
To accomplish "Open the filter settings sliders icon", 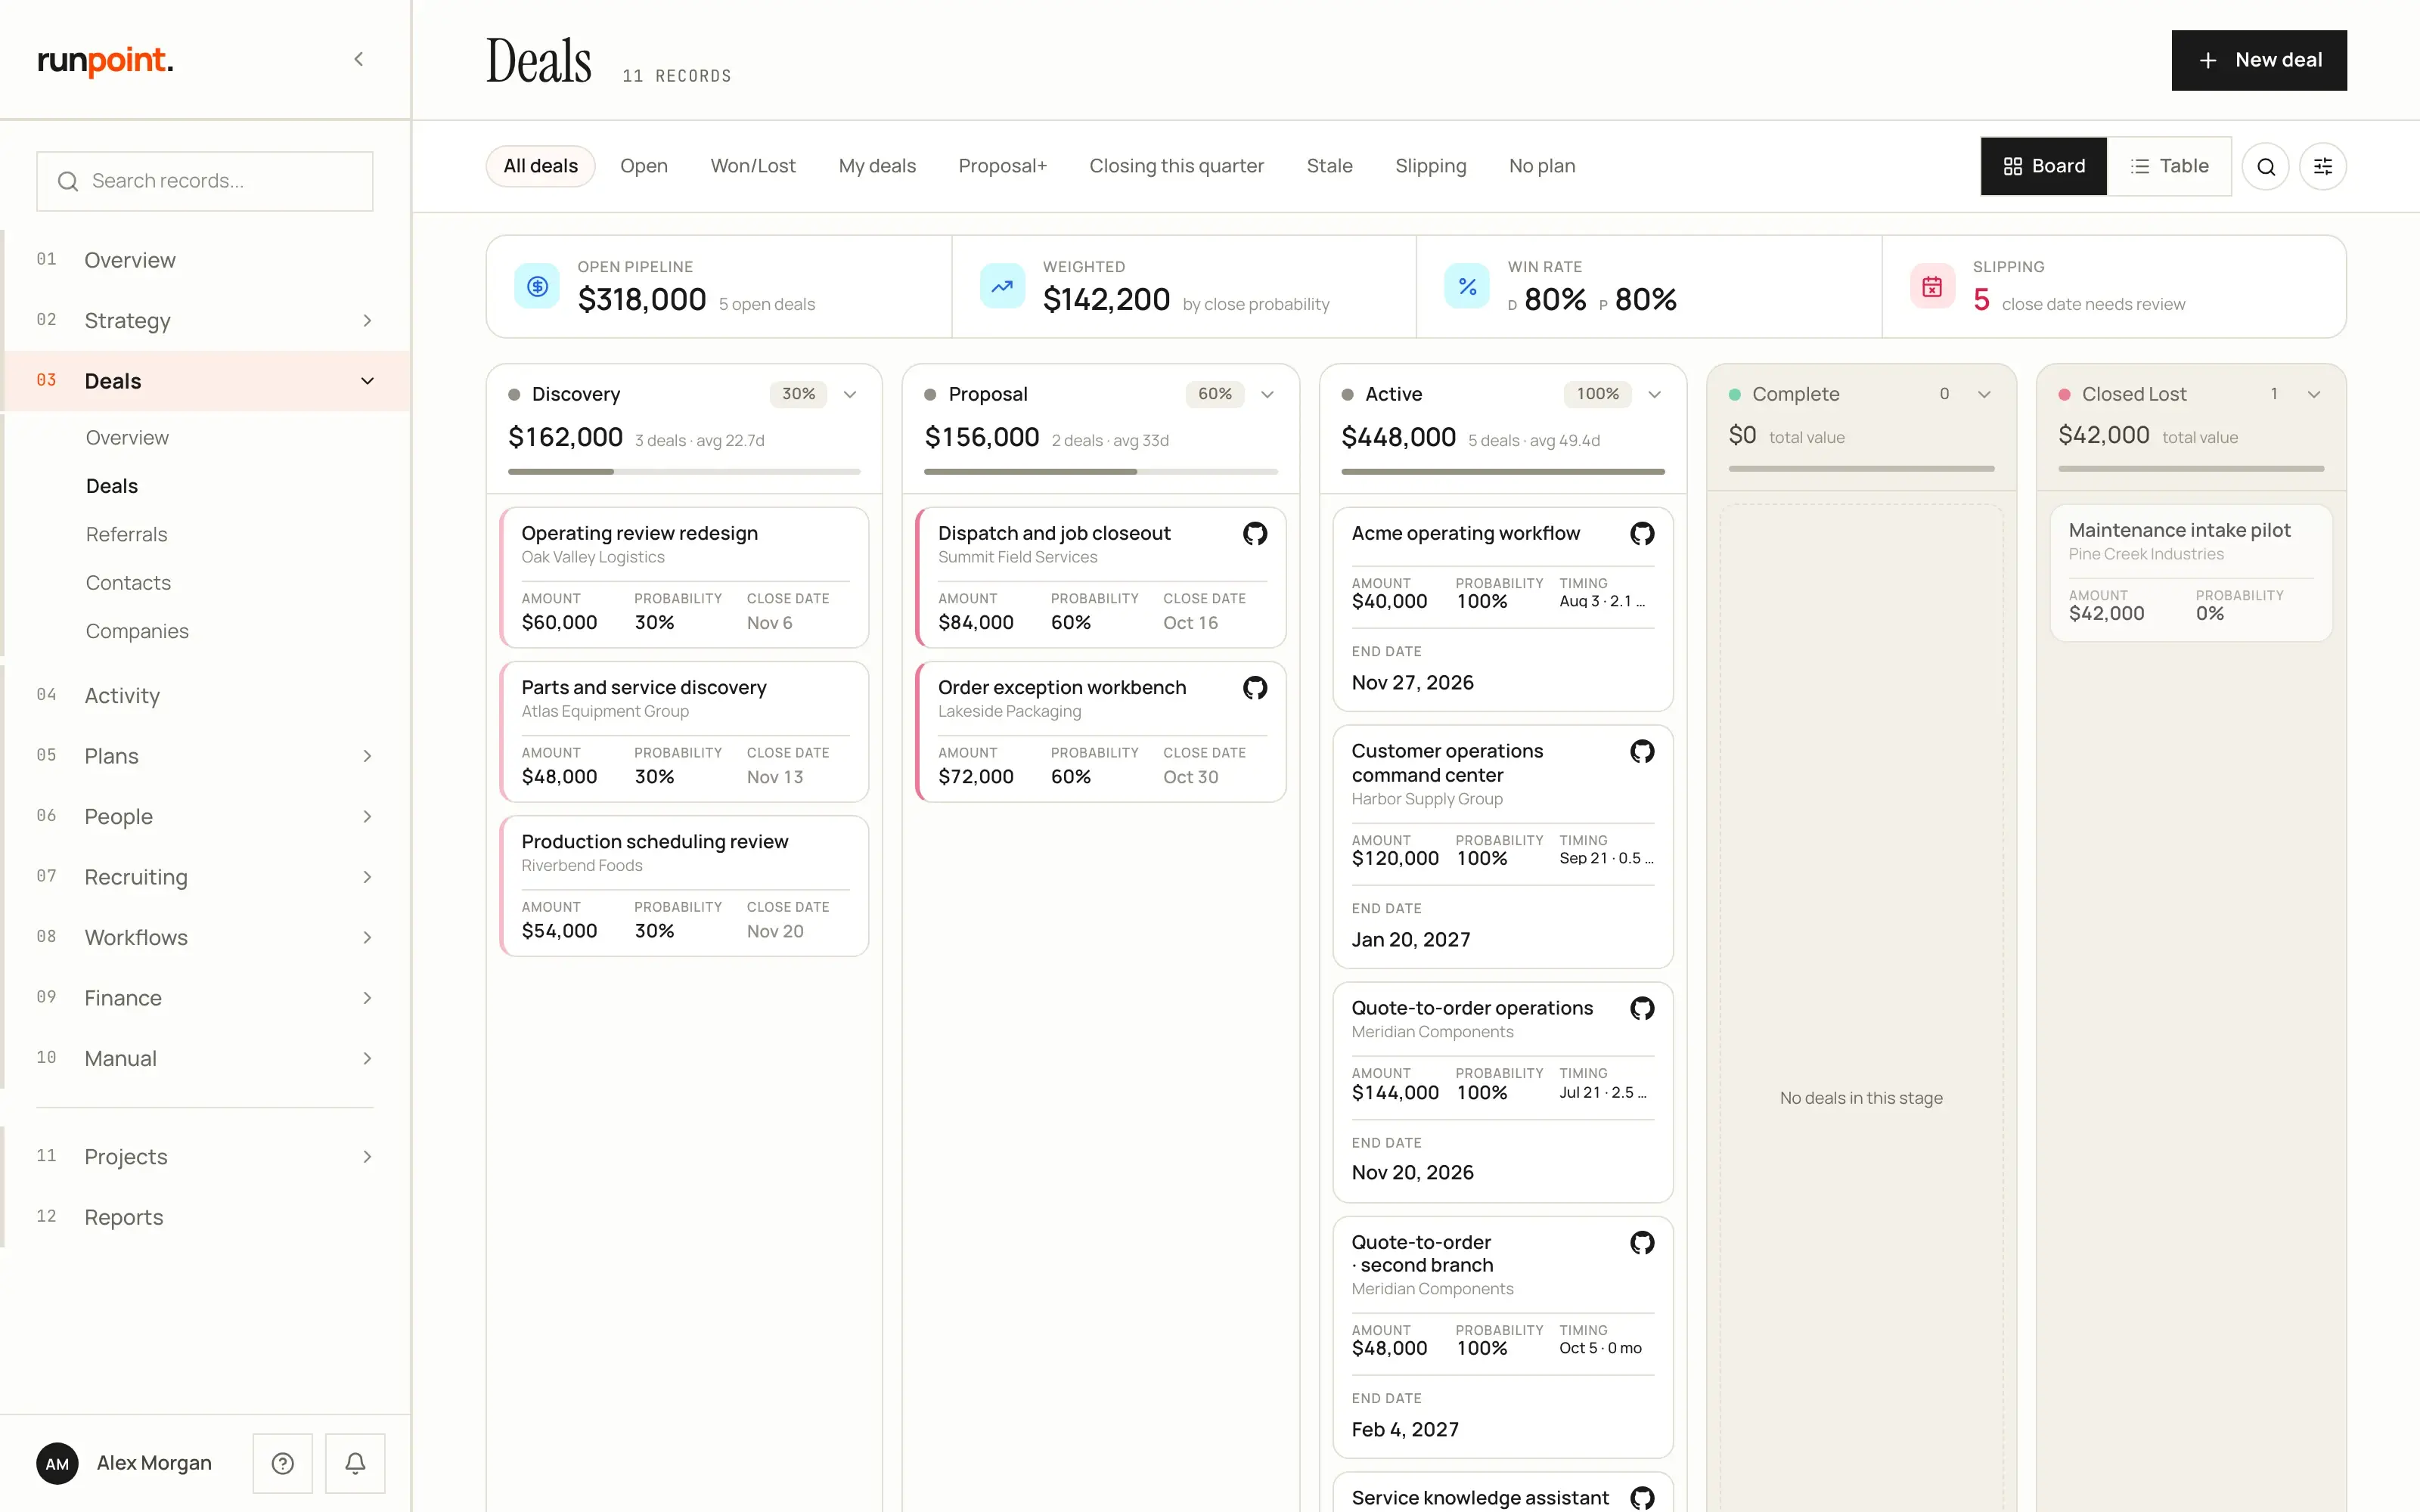I will 2323,166.
